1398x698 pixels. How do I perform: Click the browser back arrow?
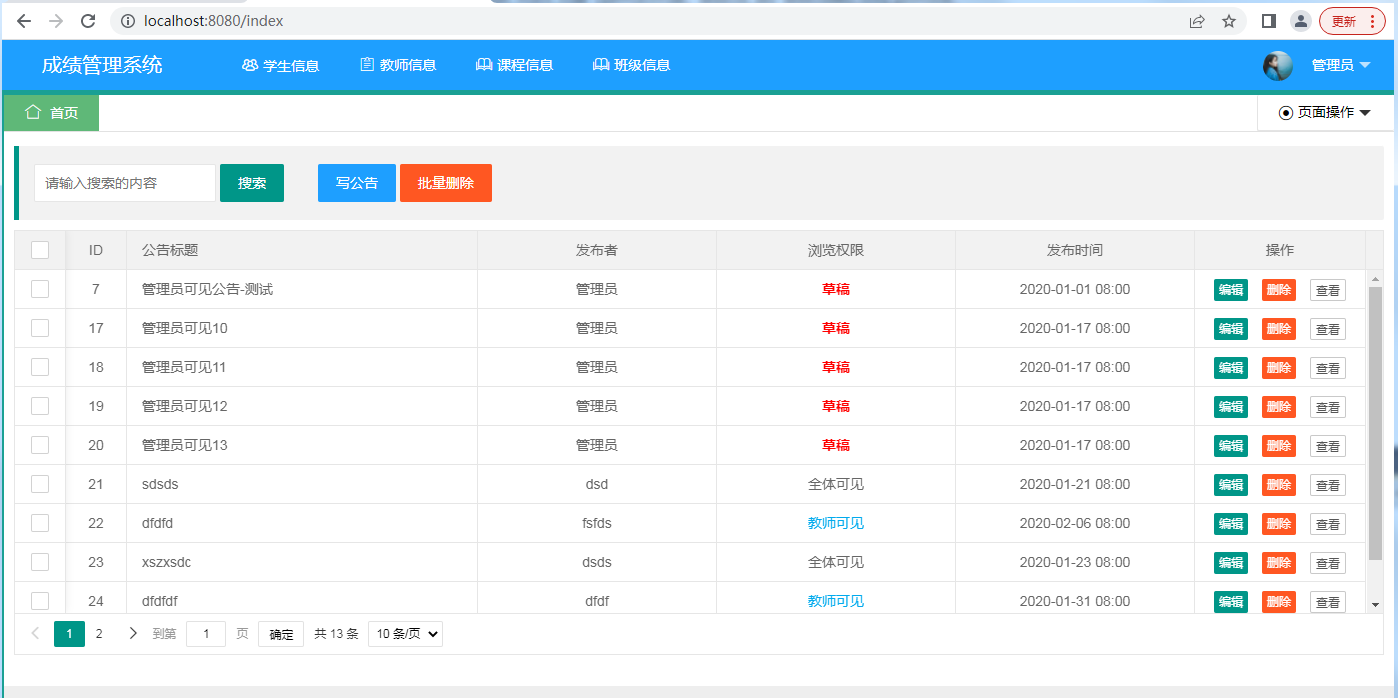coord(24,21)
